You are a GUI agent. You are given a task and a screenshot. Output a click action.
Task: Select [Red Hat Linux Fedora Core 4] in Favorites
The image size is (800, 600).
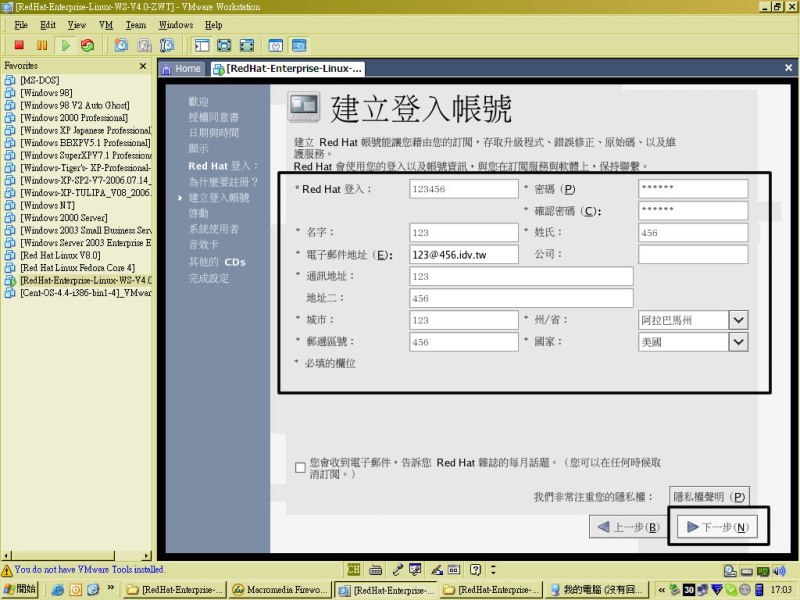coord(78,268)
